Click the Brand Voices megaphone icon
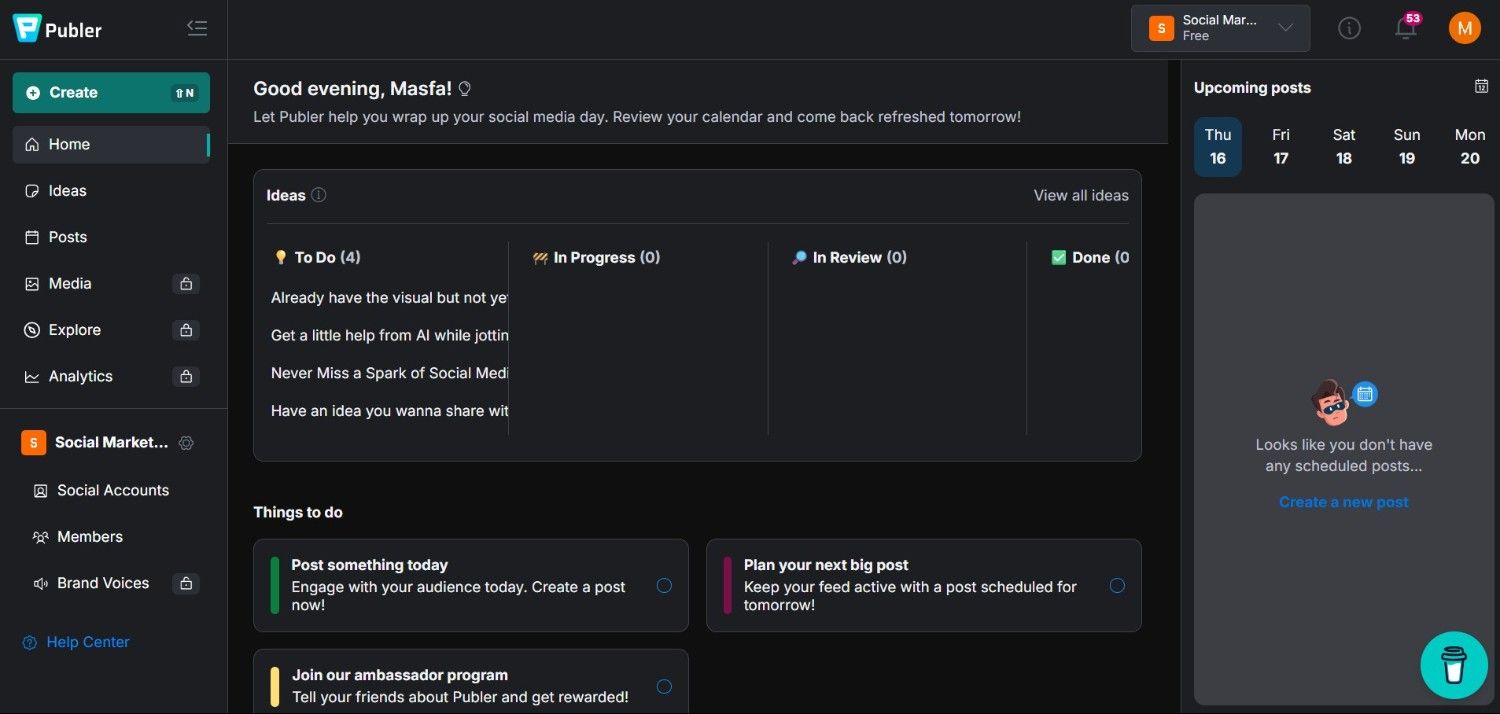Screen dimensions: 1500x714 point(41,583)
